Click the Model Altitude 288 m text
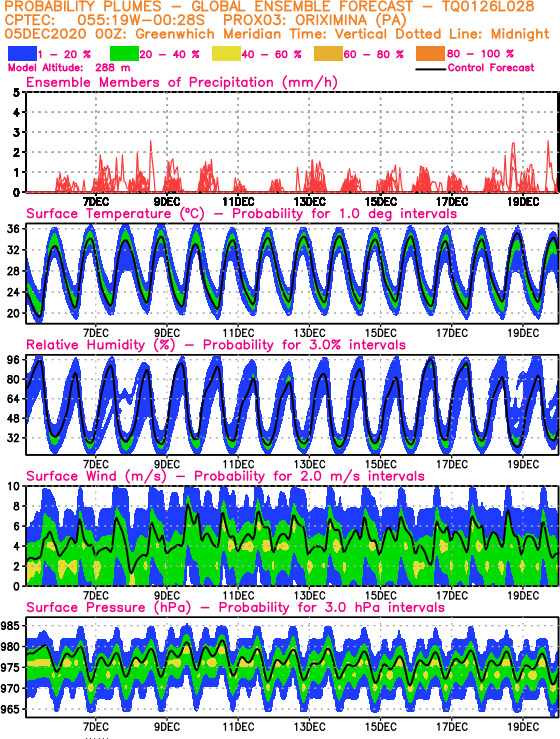Screen dimensions: 560x739 (x=69, y=68)
